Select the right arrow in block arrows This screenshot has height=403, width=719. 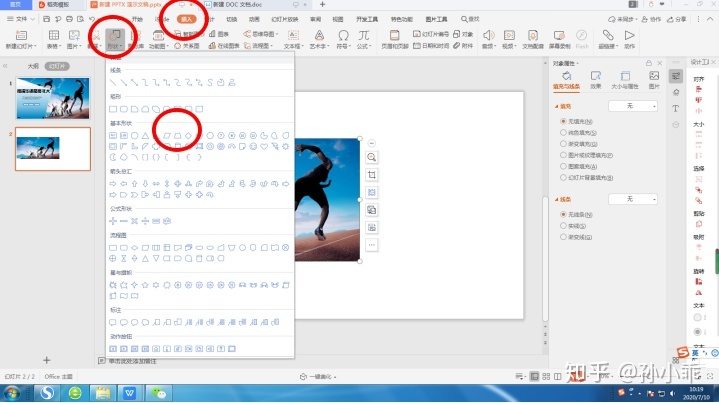pos(113,184)
